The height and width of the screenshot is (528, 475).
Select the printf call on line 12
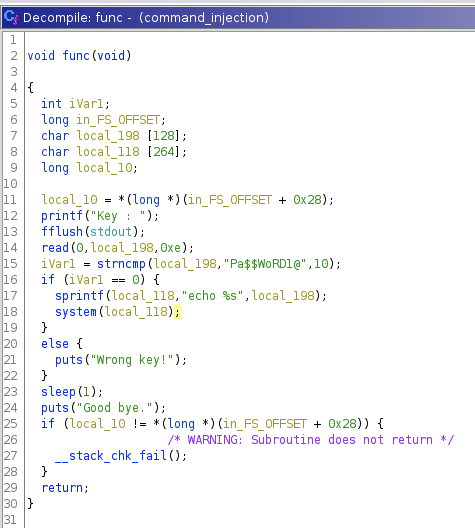62,216
